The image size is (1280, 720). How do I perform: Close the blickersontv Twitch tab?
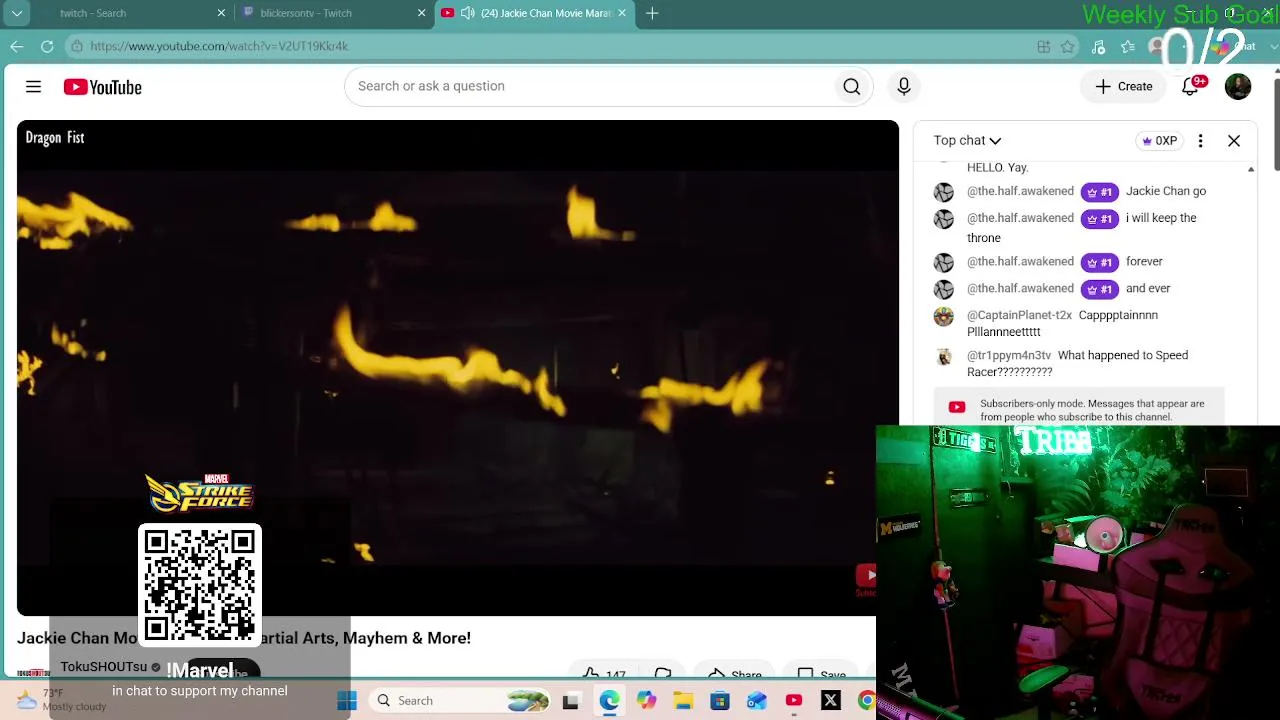(x=421, y=13)
